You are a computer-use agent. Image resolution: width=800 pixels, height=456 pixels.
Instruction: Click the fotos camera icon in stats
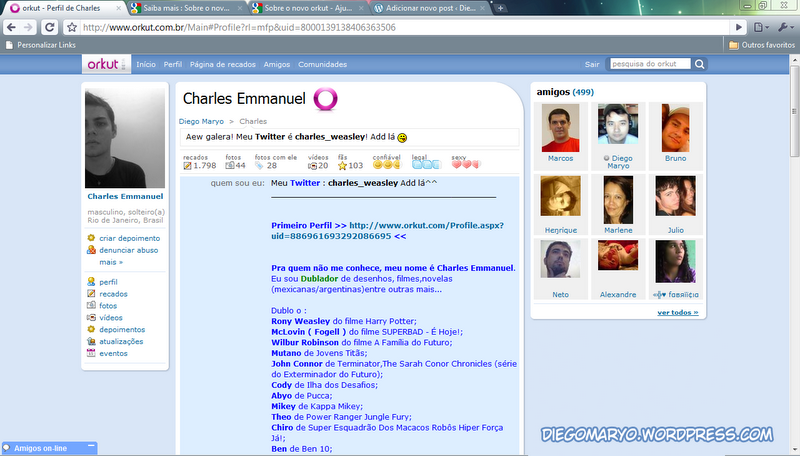coord(230,165)
